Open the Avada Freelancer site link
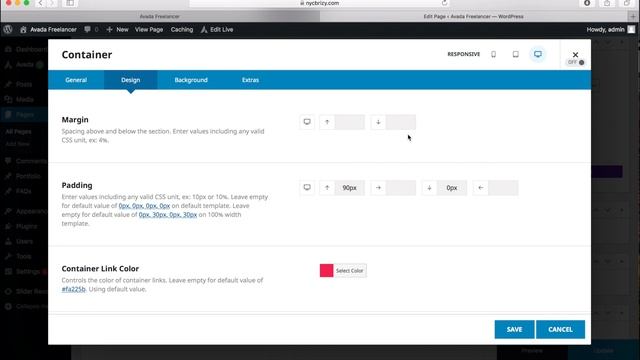This screenshot has width=640, height=360. point(49,29)
